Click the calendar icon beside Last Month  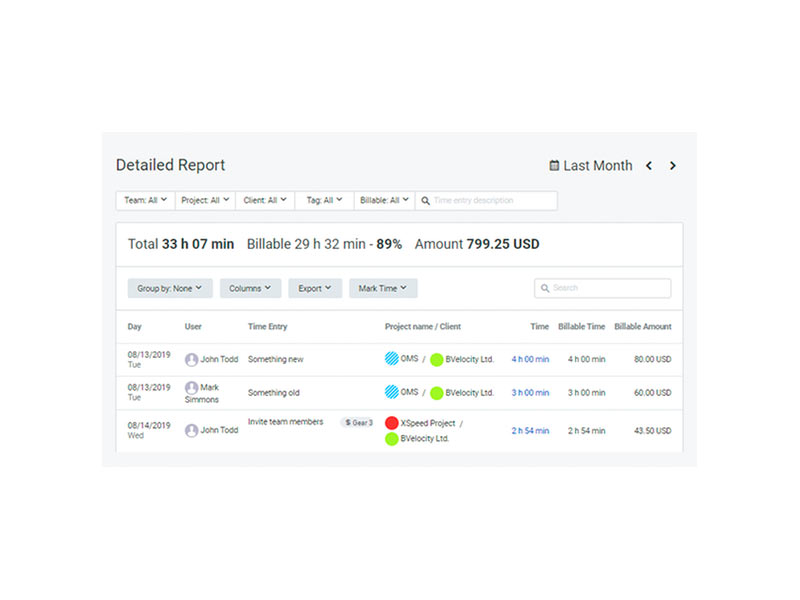555,166
